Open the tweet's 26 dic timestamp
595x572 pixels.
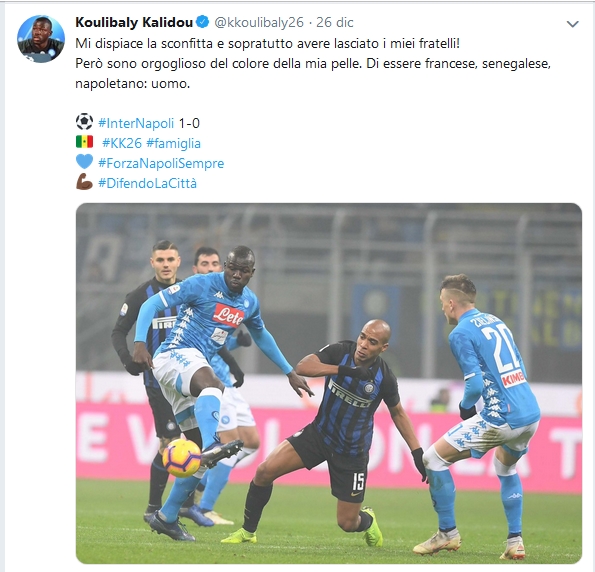tap(335, 22)
